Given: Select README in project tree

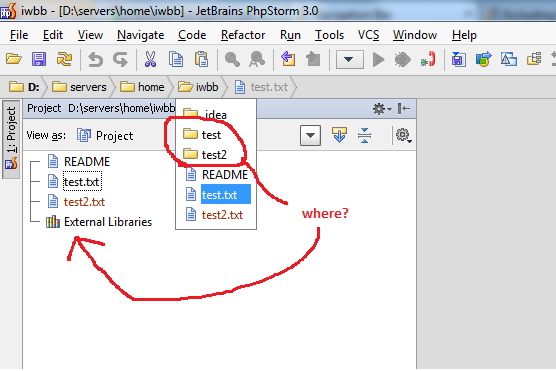Looking at the screenshot, I should 79,162.
